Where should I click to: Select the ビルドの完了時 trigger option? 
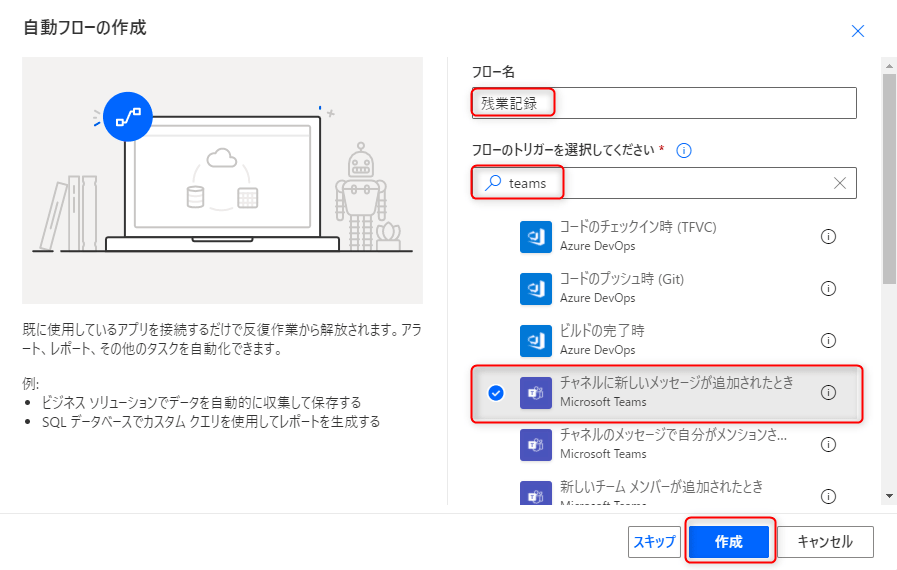[x=662, y=340]
